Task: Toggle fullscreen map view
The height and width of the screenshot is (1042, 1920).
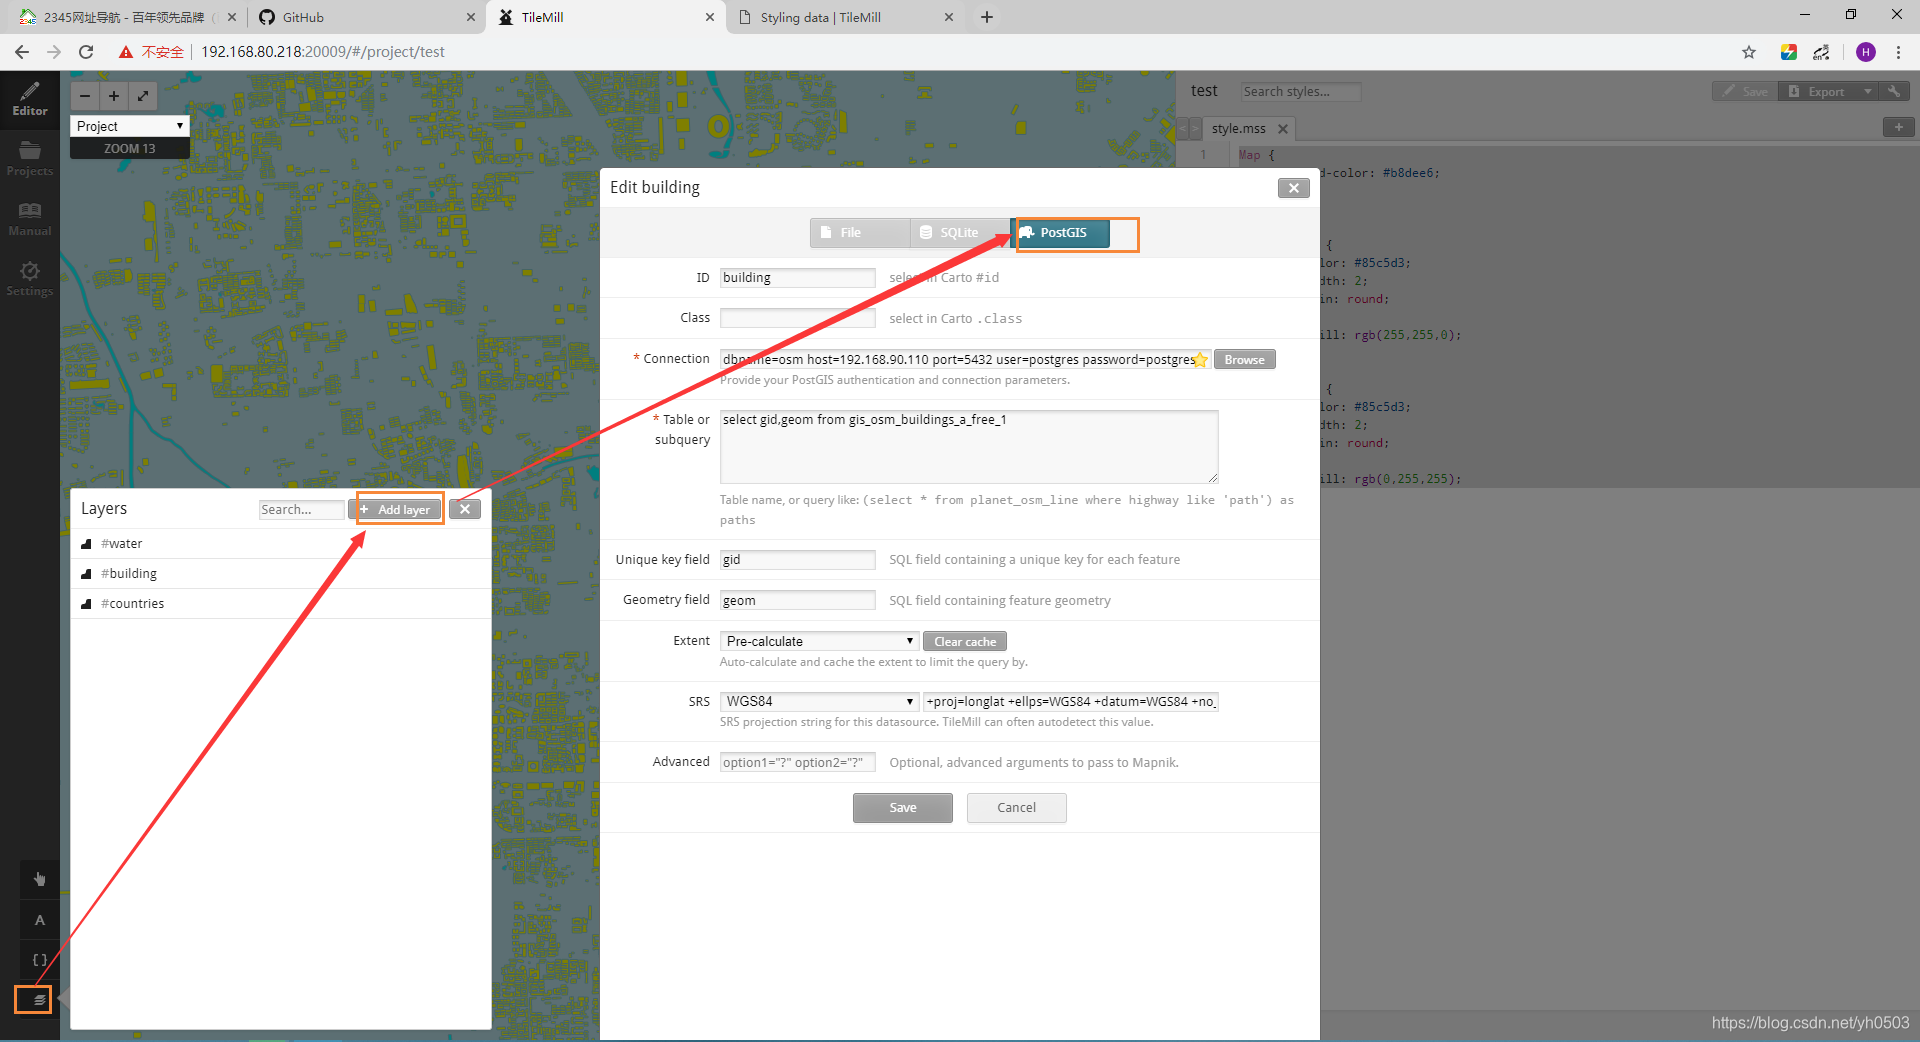Action: click(143, 96)
